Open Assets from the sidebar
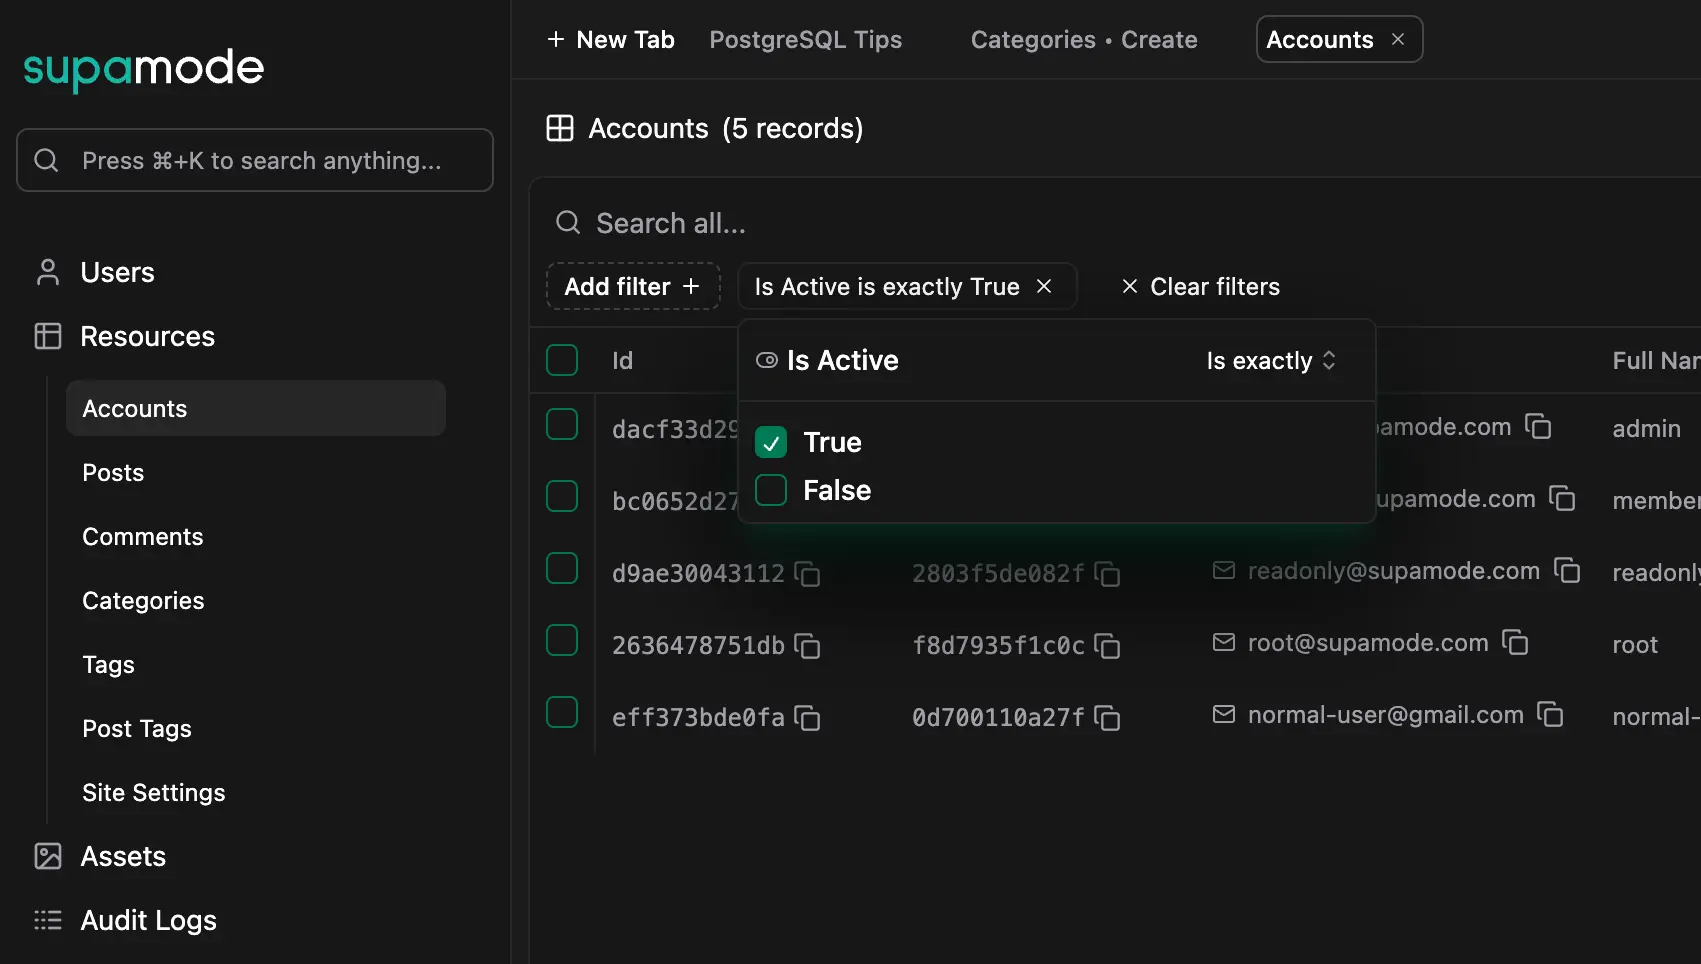Viewport: 1701px width, 964px height. coord(123,857)
